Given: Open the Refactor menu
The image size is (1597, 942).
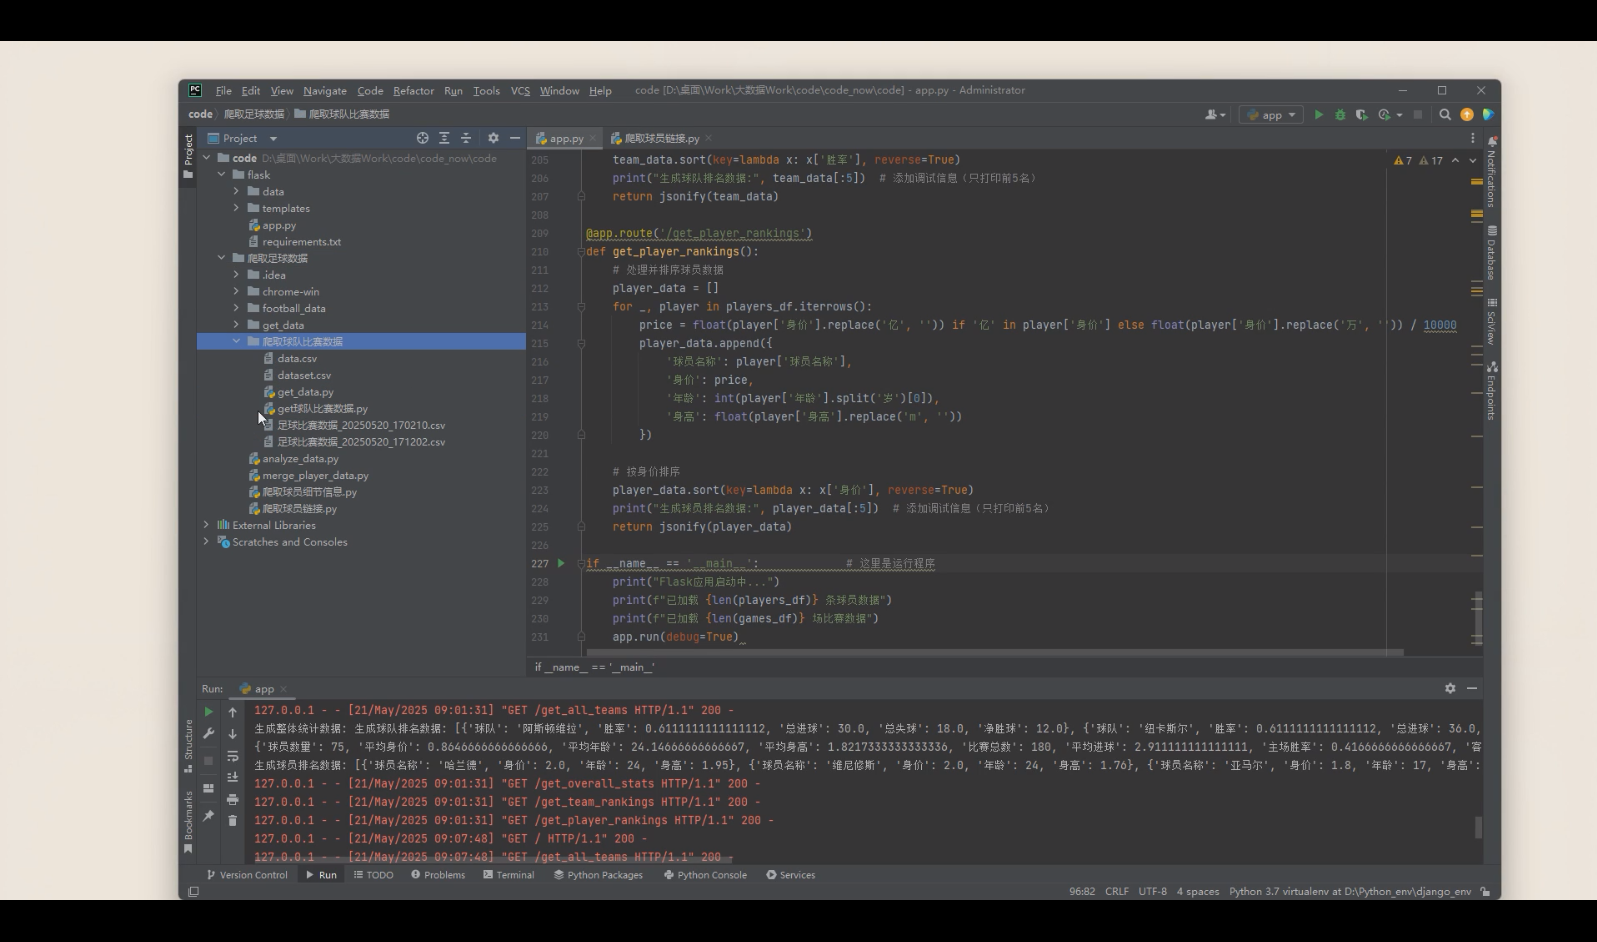Looking at the screenshot, I should click(413, 91).
